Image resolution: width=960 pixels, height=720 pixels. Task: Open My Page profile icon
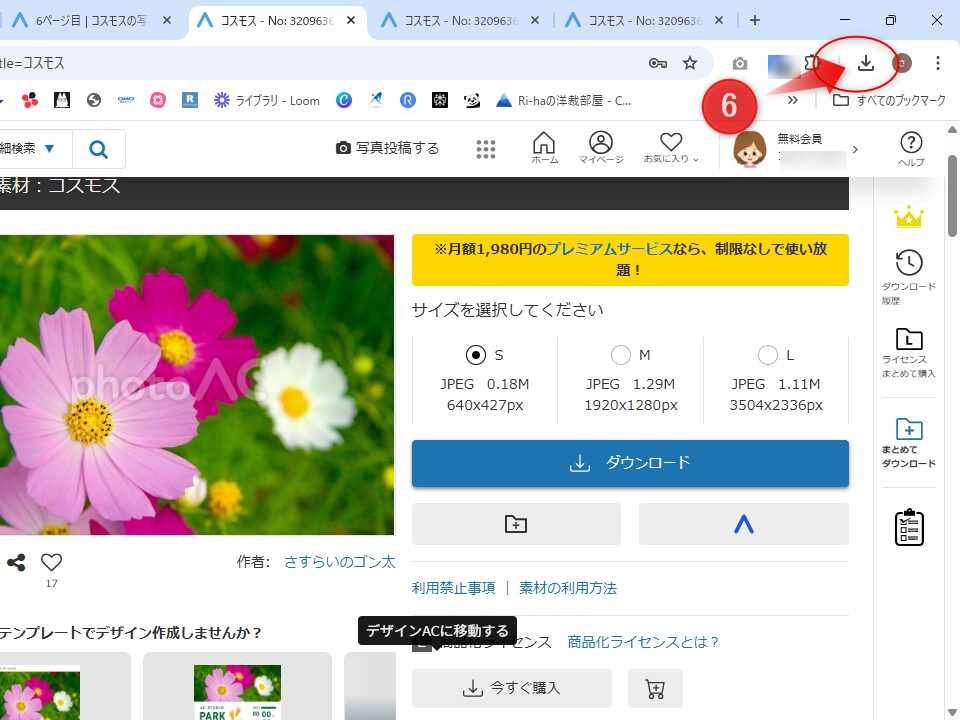(x=600, y=147)
